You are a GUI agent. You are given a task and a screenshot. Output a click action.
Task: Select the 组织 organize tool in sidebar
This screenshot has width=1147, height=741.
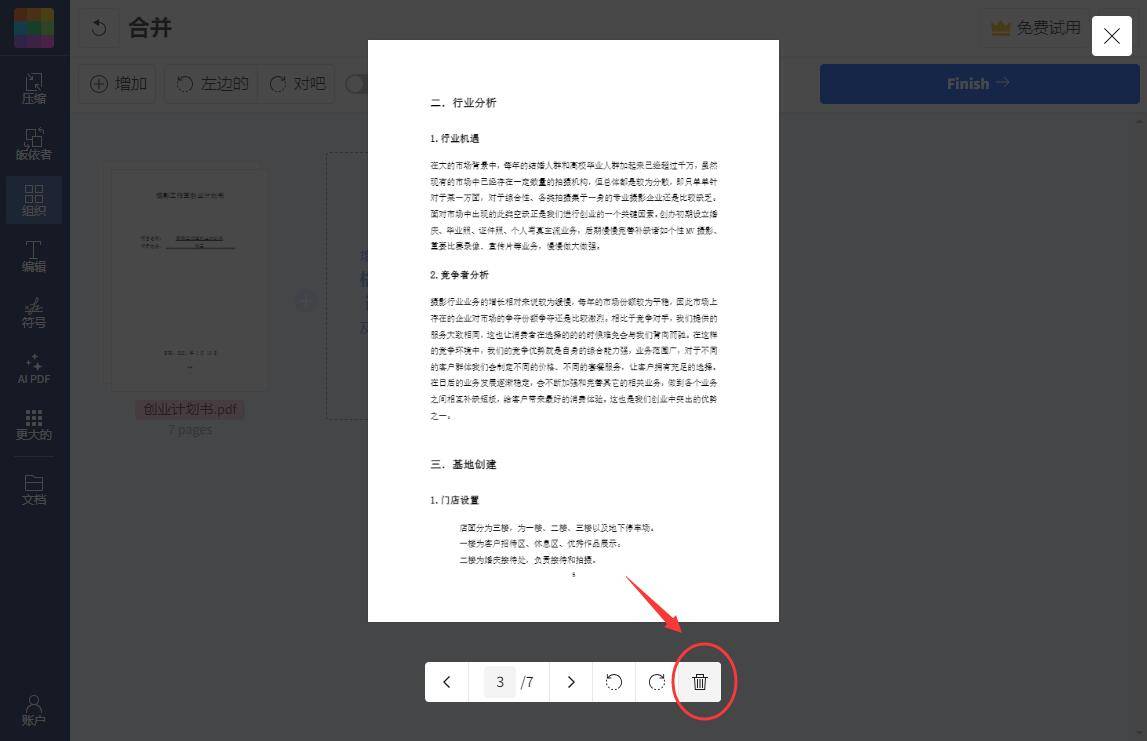pos(34,200)
